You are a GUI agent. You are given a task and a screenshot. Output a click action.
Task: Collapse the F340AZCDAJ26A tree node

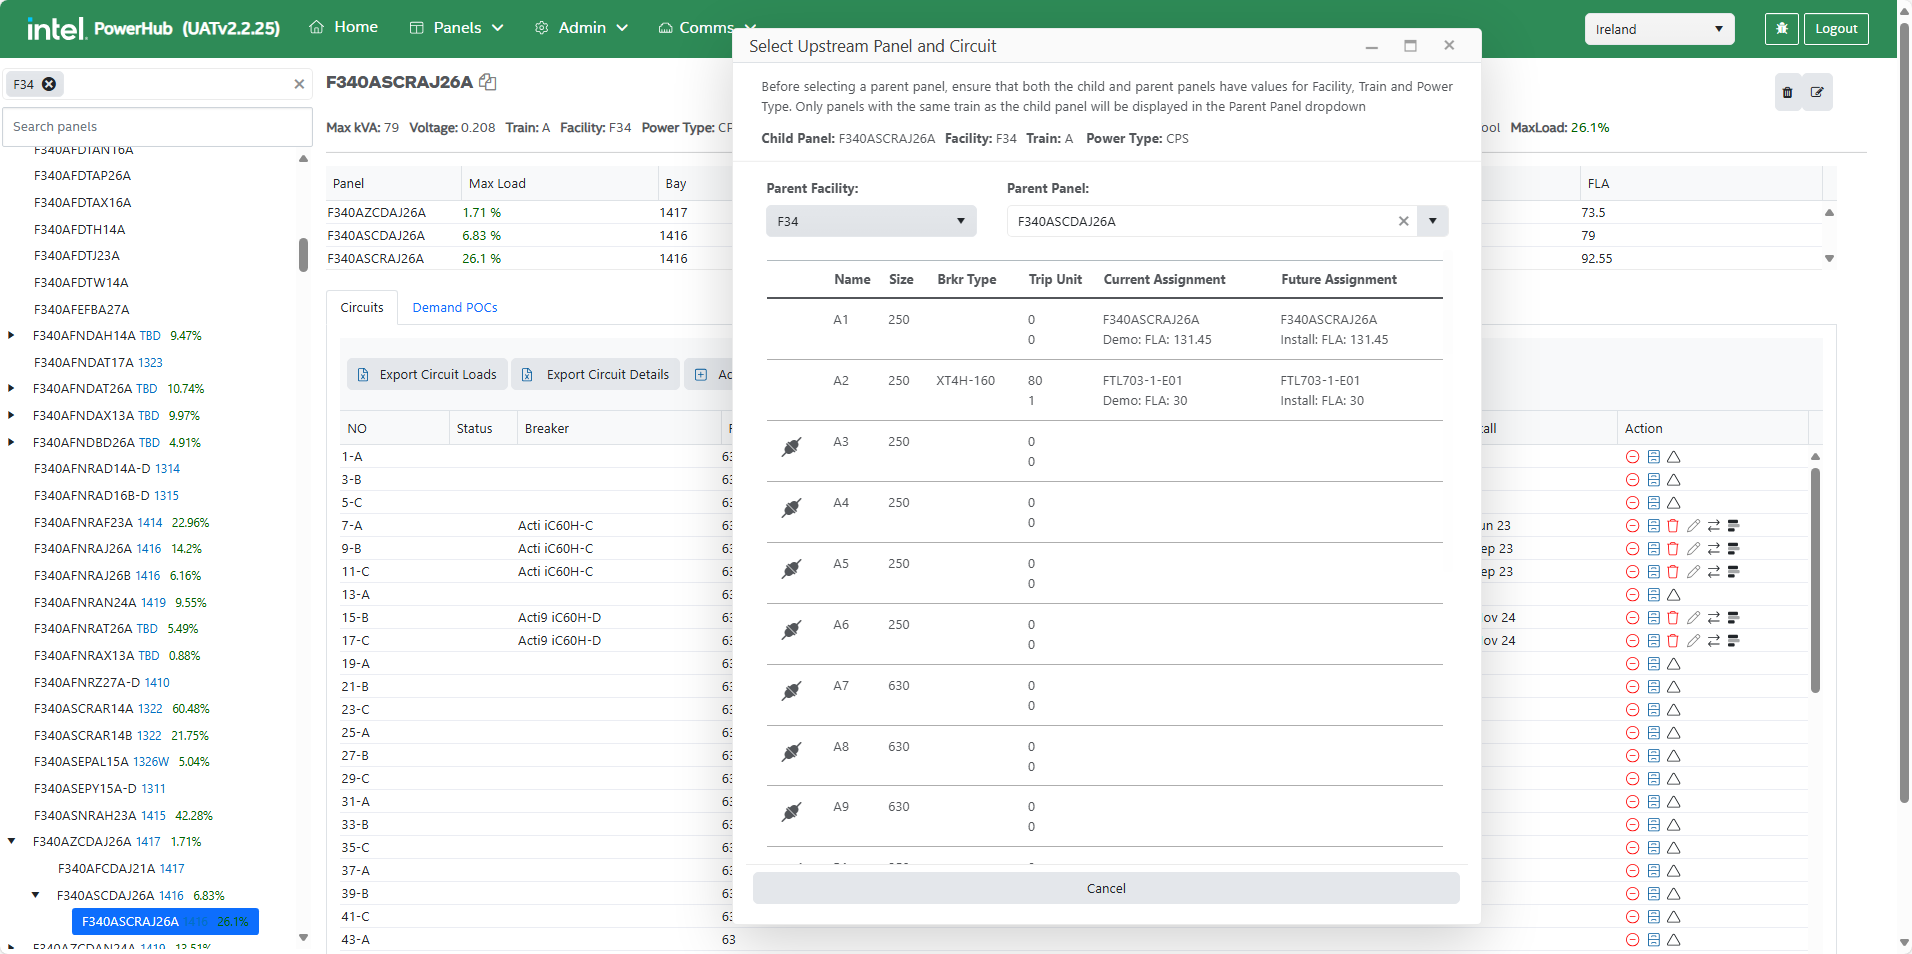point(11,842)
